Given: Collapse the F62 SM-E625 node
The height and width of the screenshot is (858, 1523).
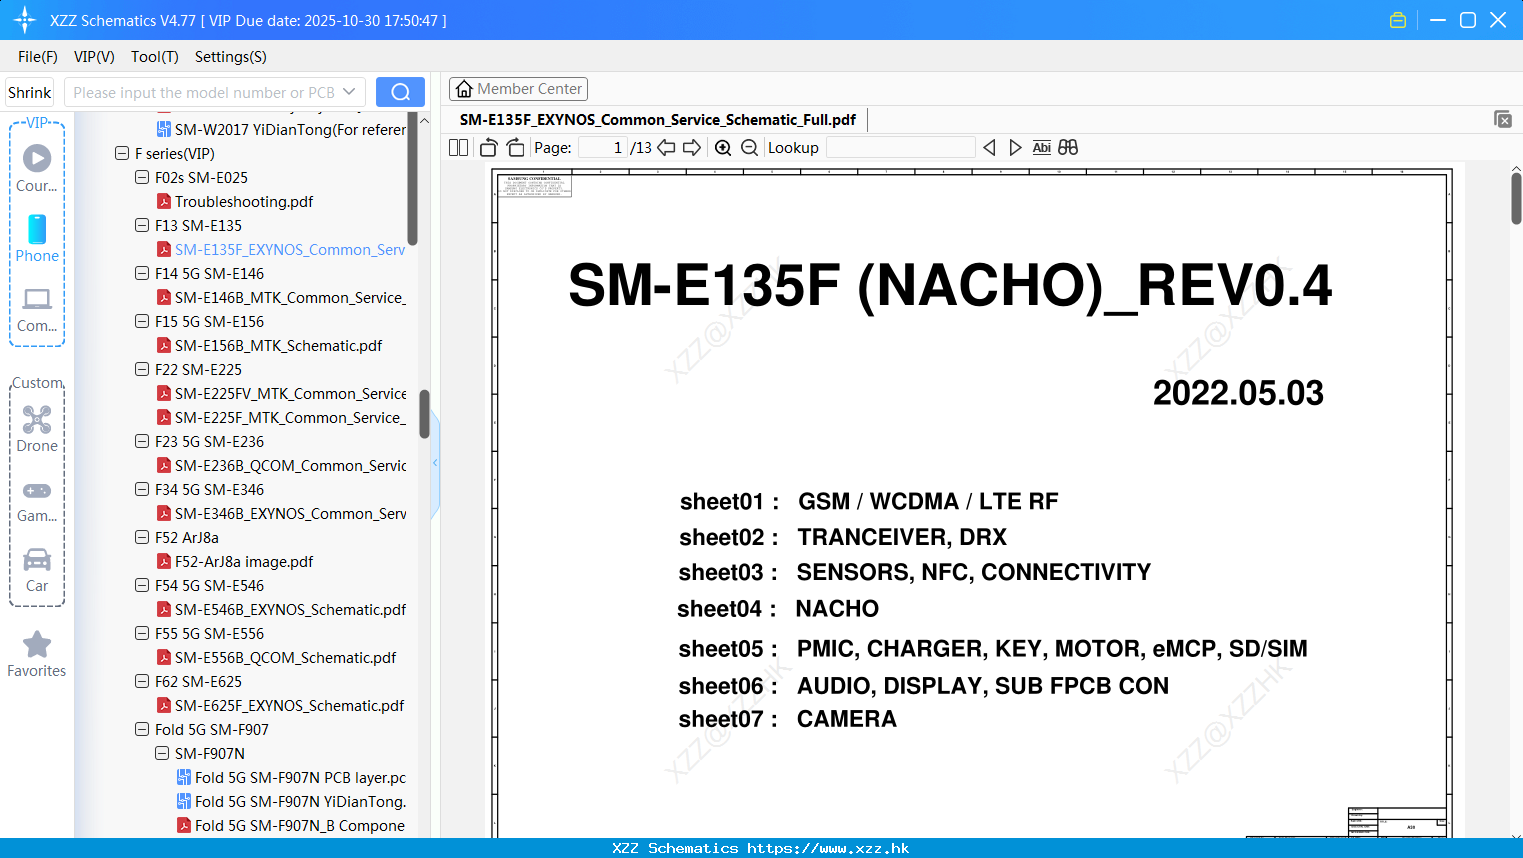Looking at the screenshot, I should 142,681.
